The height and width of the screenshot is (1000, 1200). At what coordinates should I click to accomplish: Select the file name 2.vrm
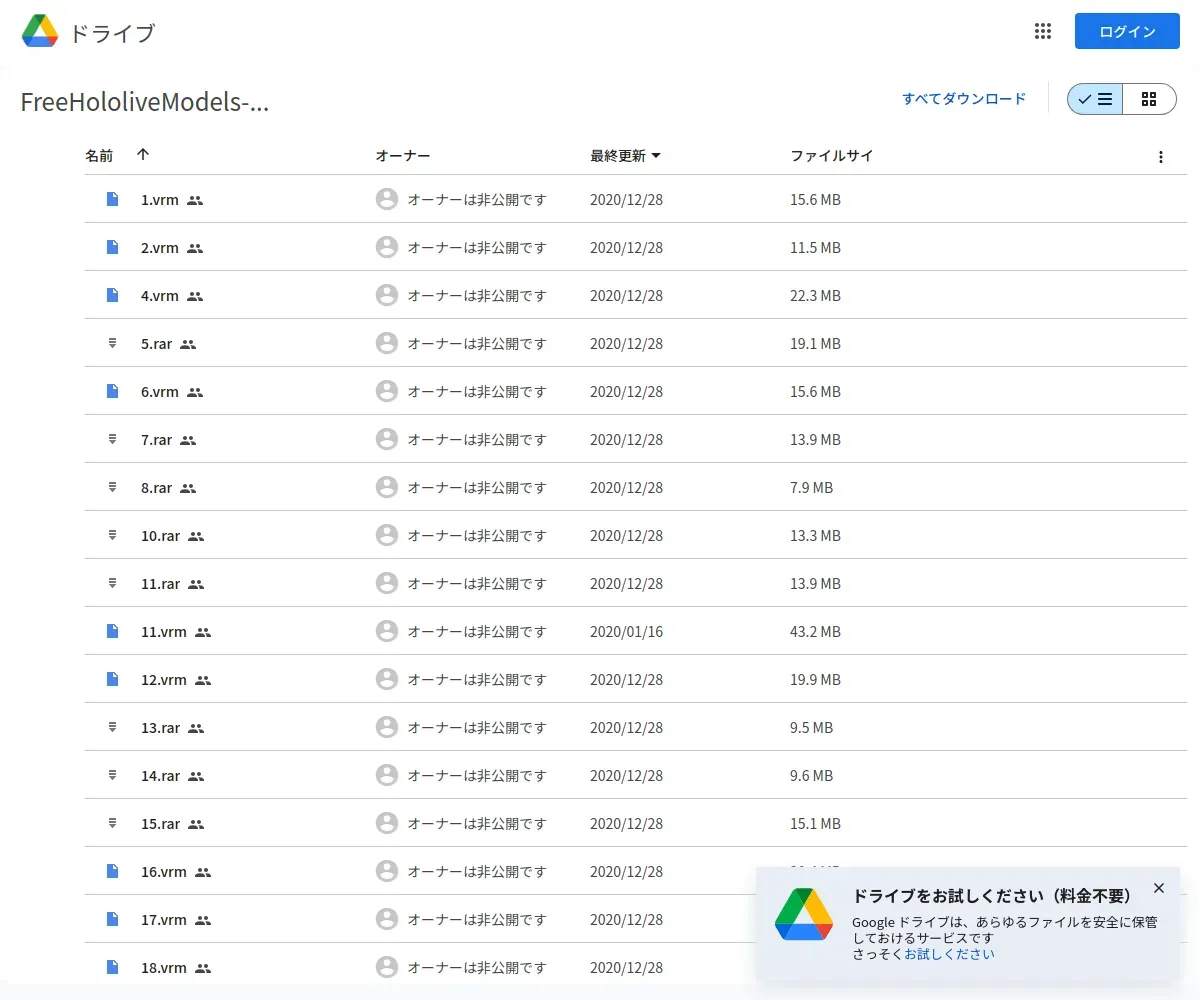[x=160, y=248]
